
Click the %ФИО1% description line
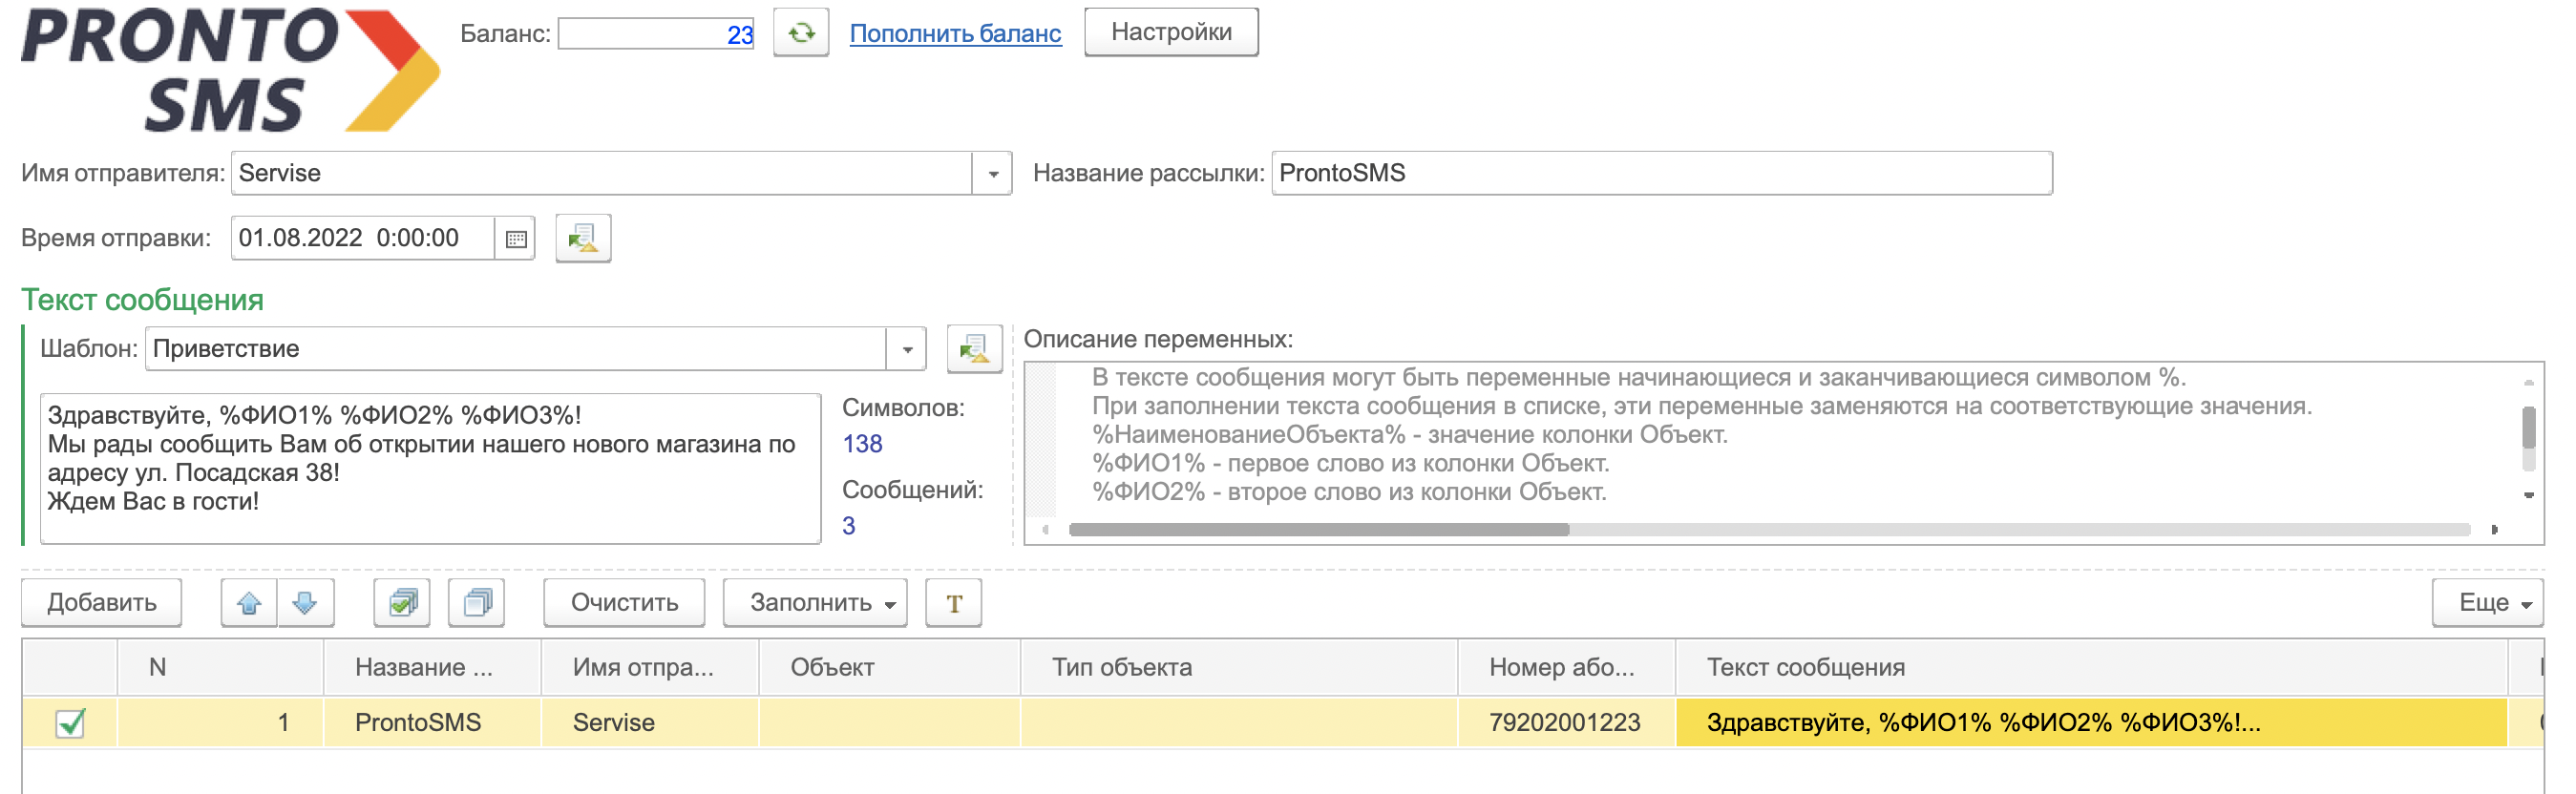point(1350,464)
